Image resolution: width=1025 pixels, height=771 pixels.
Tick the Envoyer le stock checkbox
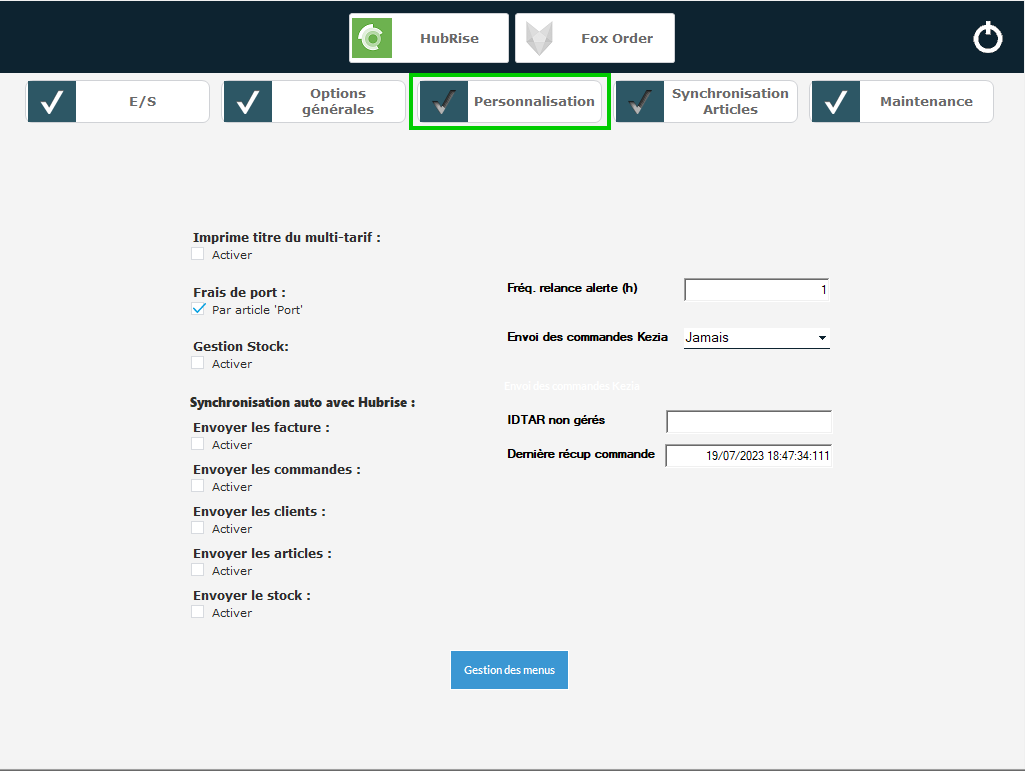pos(198,612)
